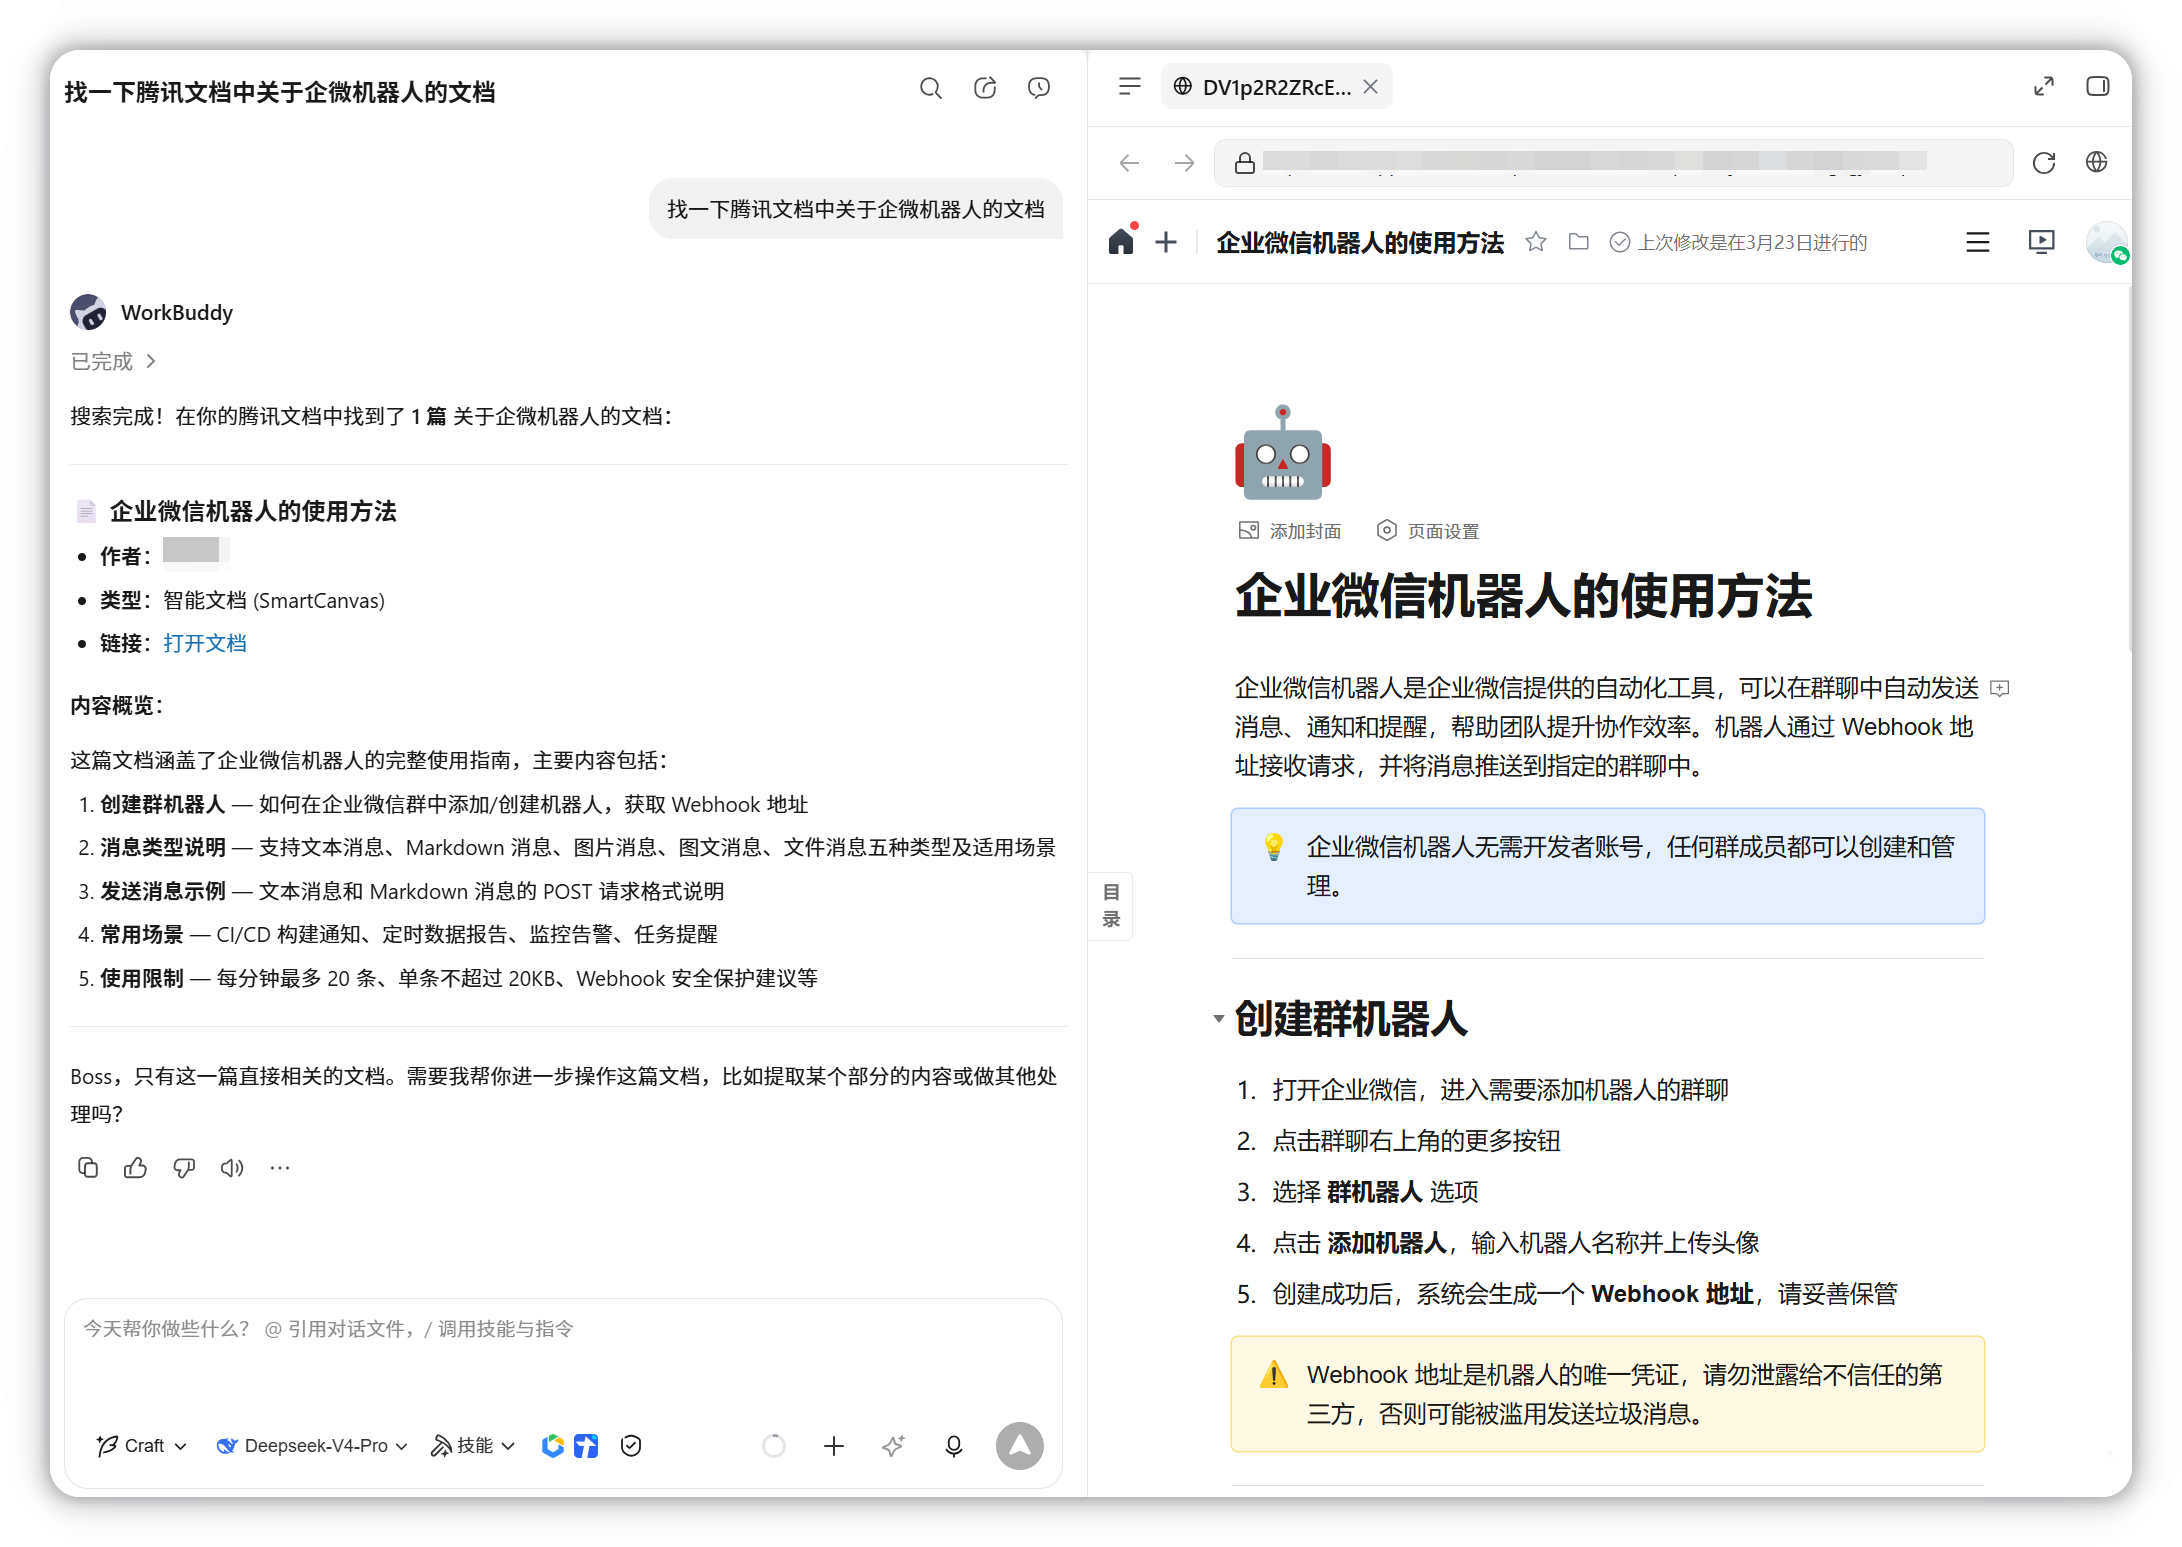Open the user avatar account menu

pos(2106,242)
